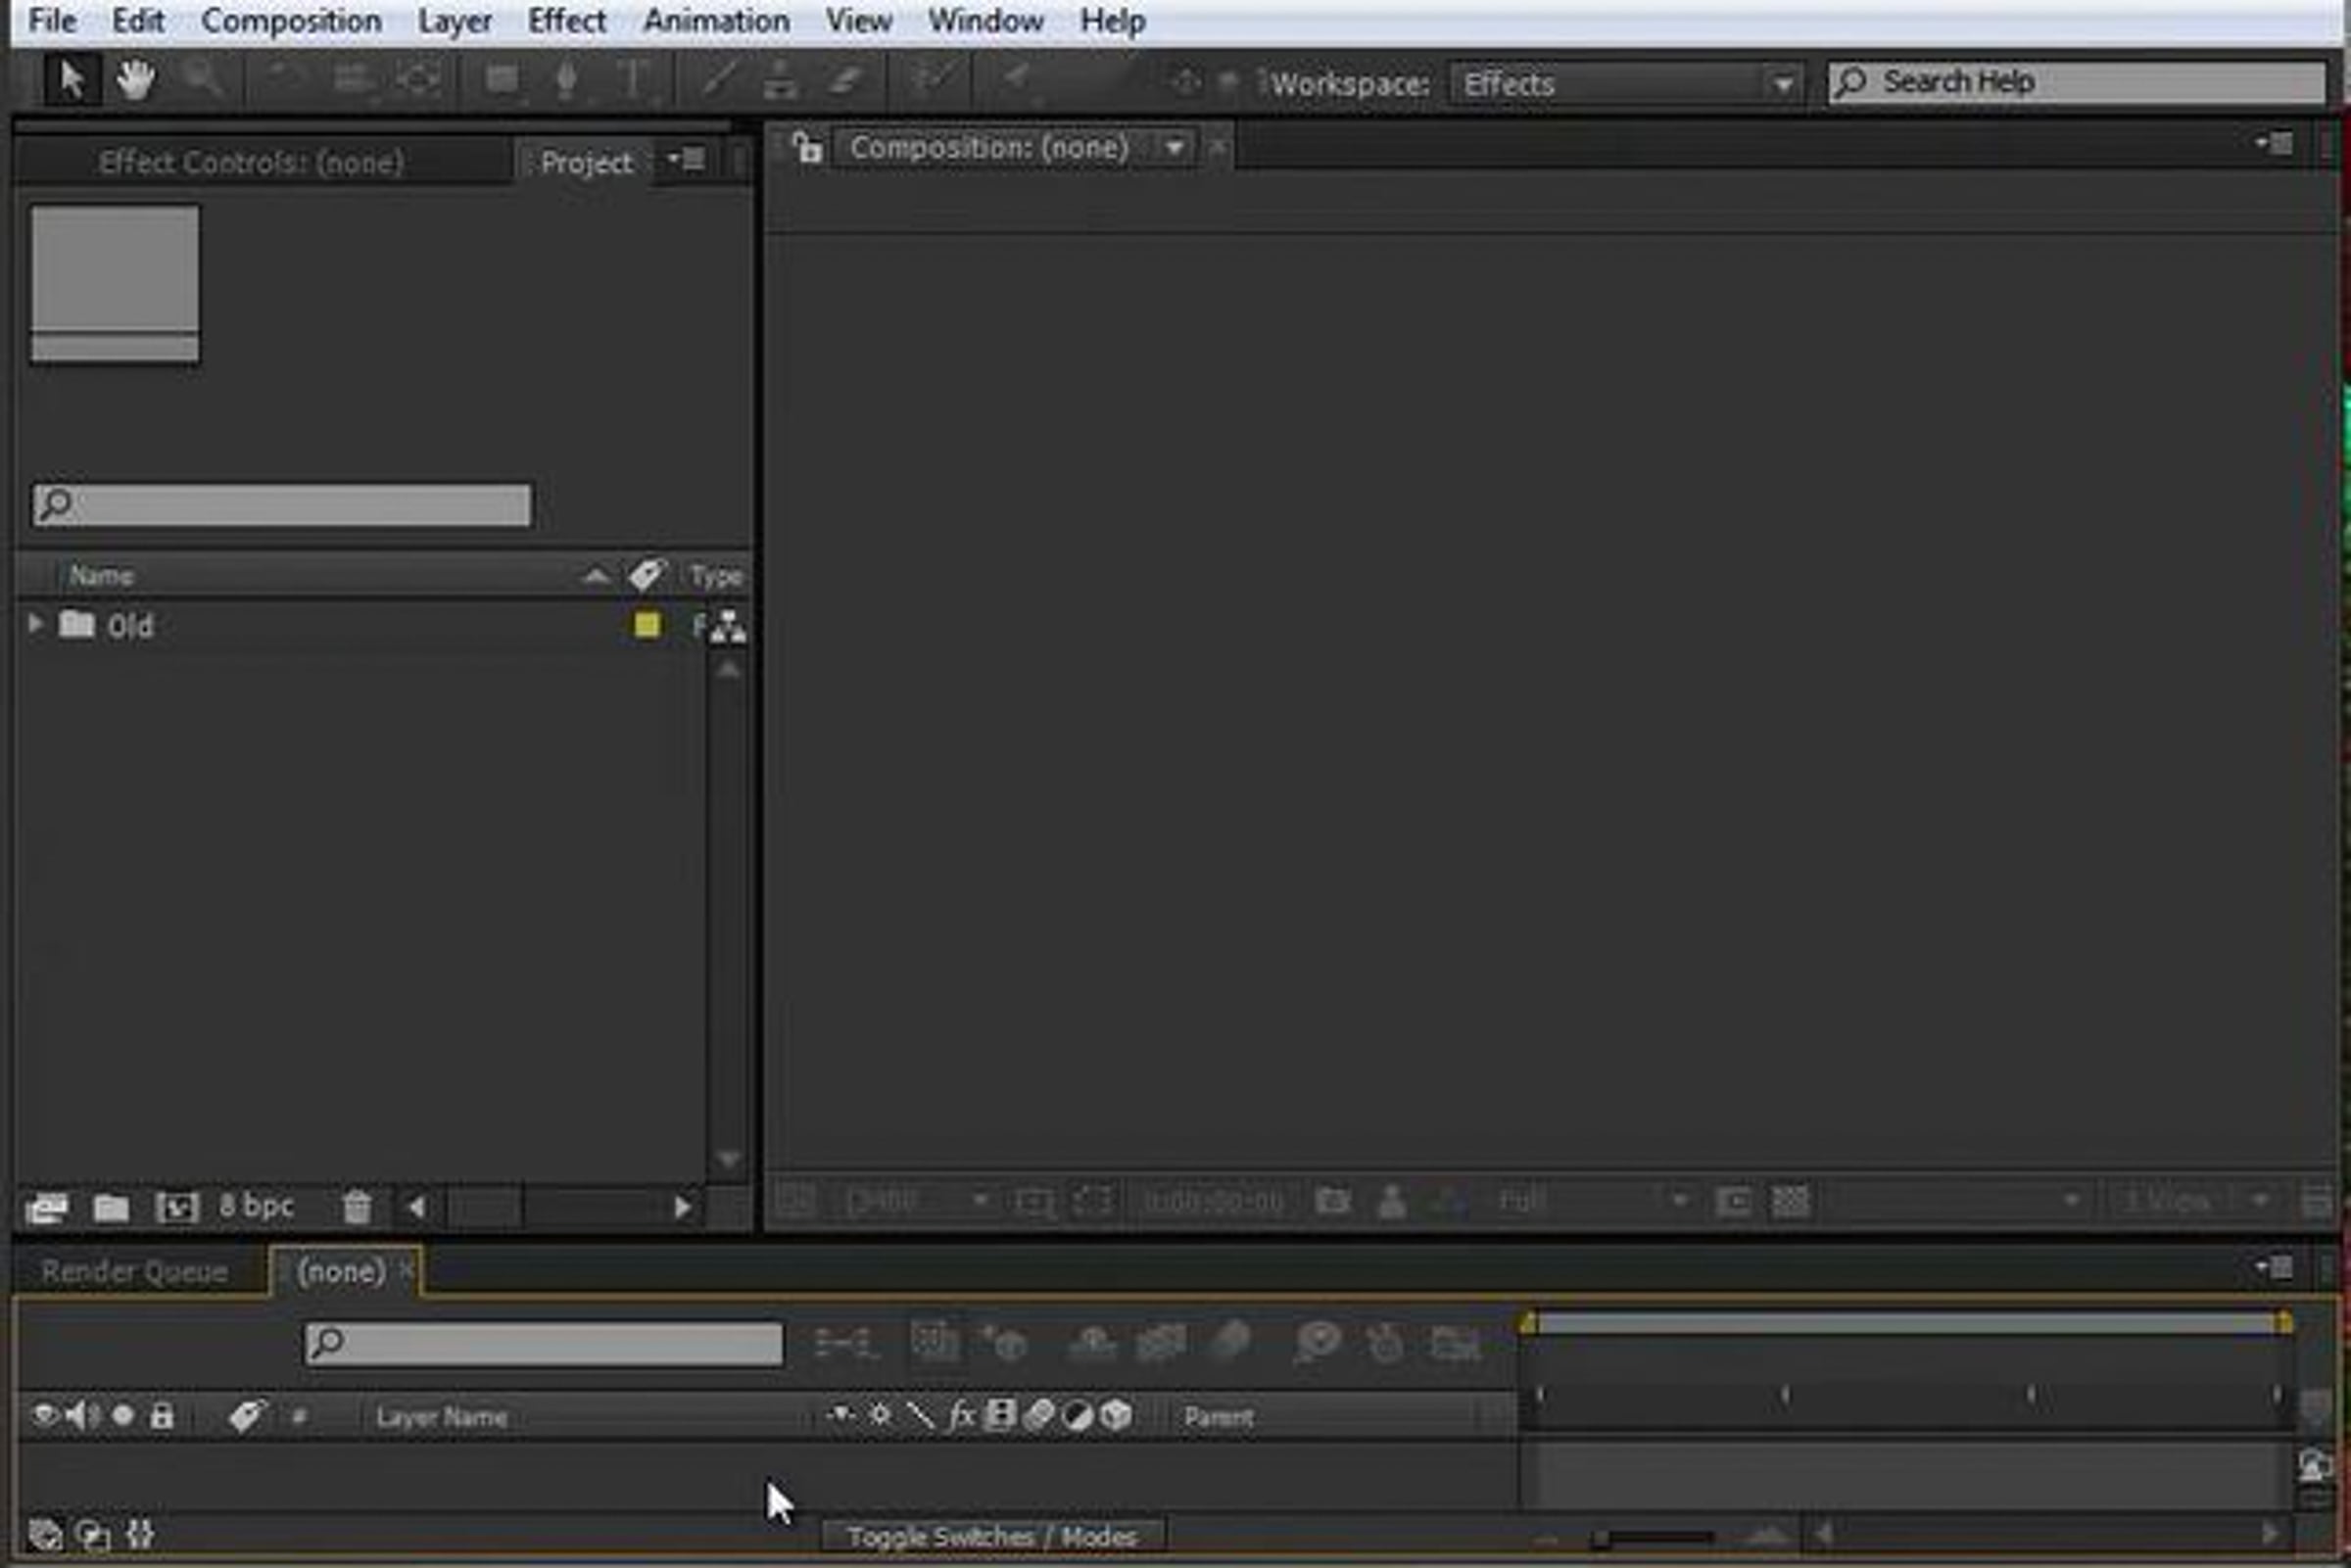Image resolution: width=2351 pixels, height=1568 pixels.
Task: Switch to the Render Queue tab
Action: tap(135, 1271)
